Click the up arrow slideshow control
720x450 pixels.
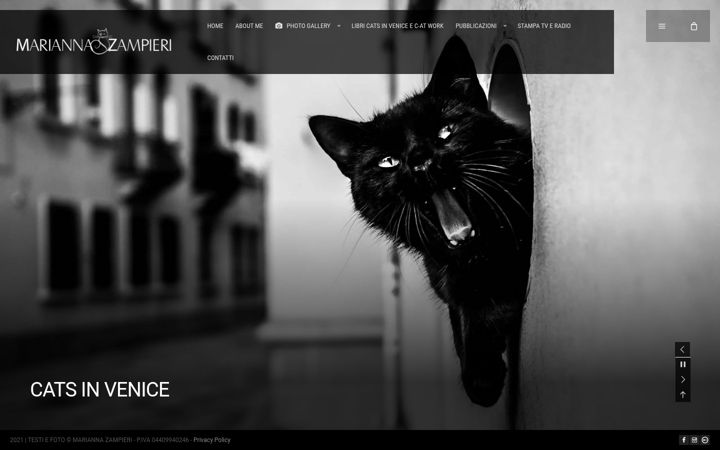682,394
